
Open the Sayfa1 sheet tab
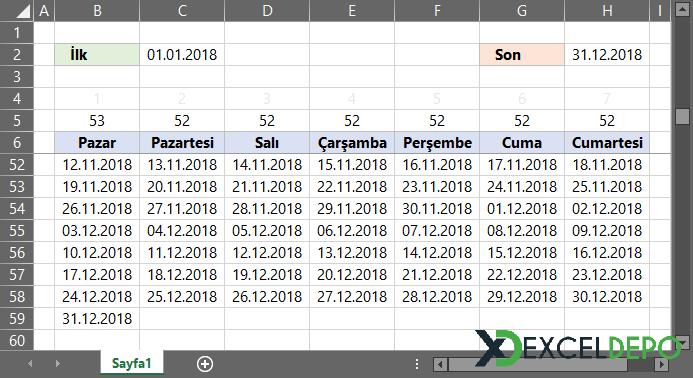pyautogui.click(x=132, y=363)
